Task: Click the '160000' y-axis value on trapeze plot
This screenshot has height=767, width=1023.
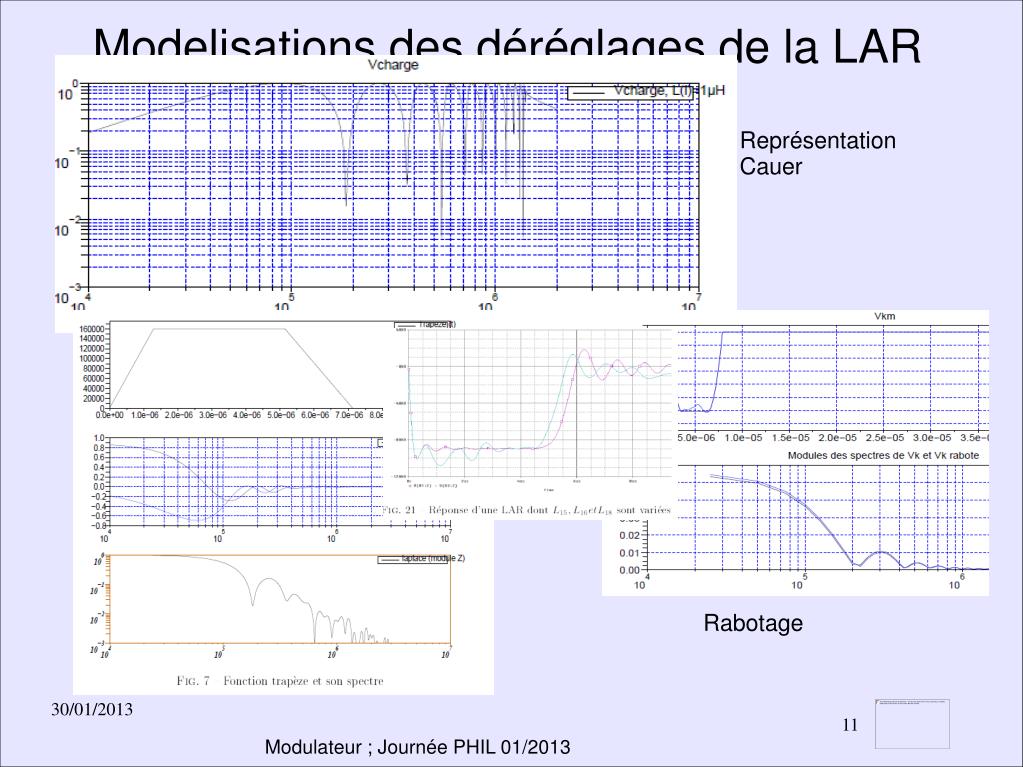Action: pos(91,329)
